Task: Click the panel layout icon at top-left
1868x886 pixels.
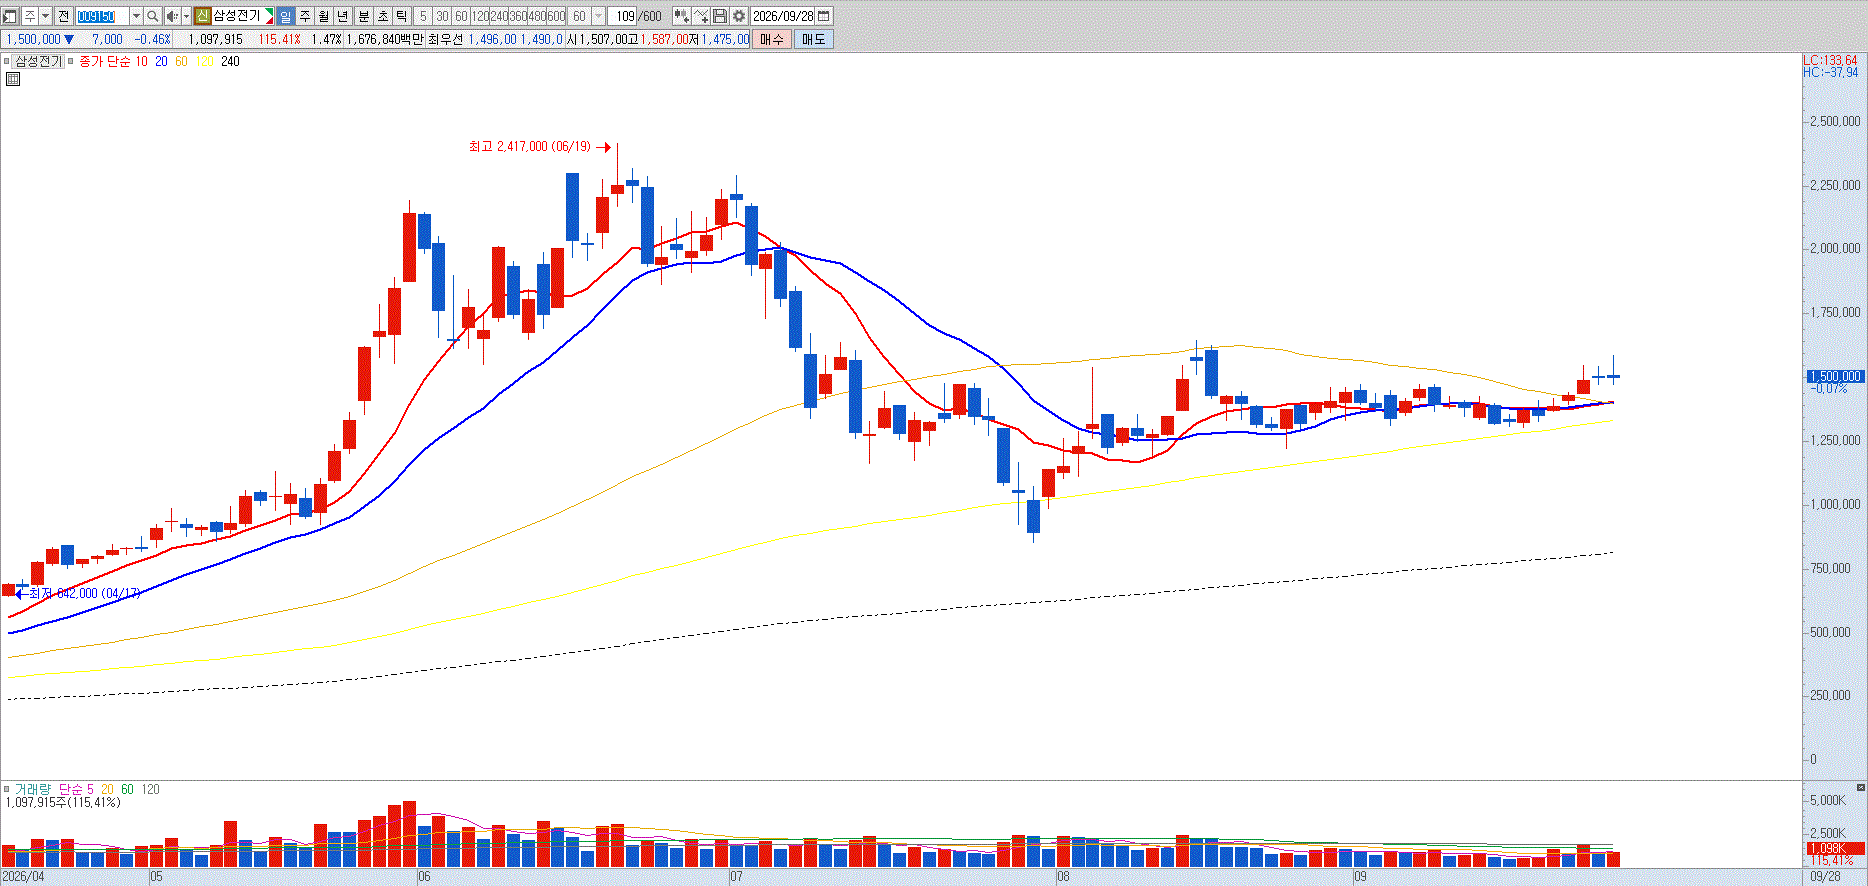Action: pos(10,16)
